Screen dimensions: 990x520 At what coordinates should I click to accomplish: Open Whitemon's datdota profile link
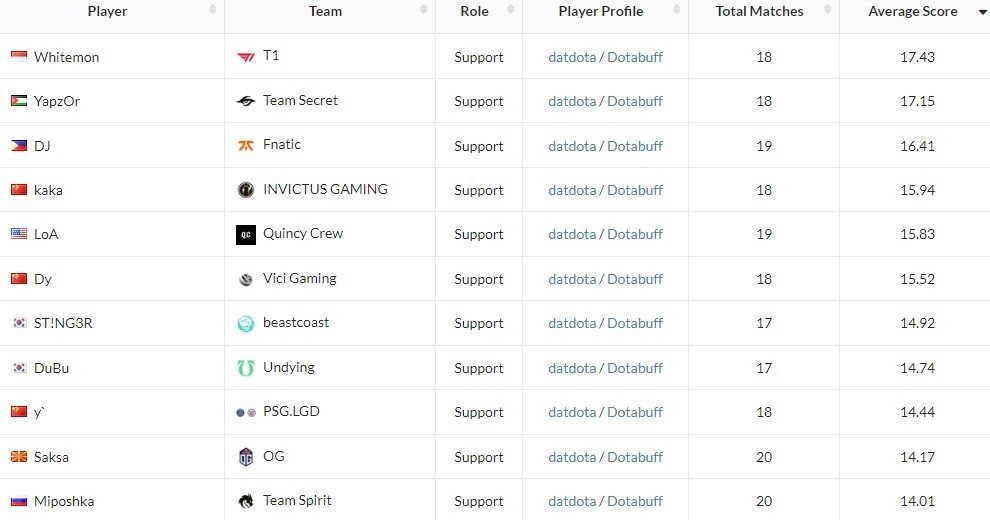572,57
